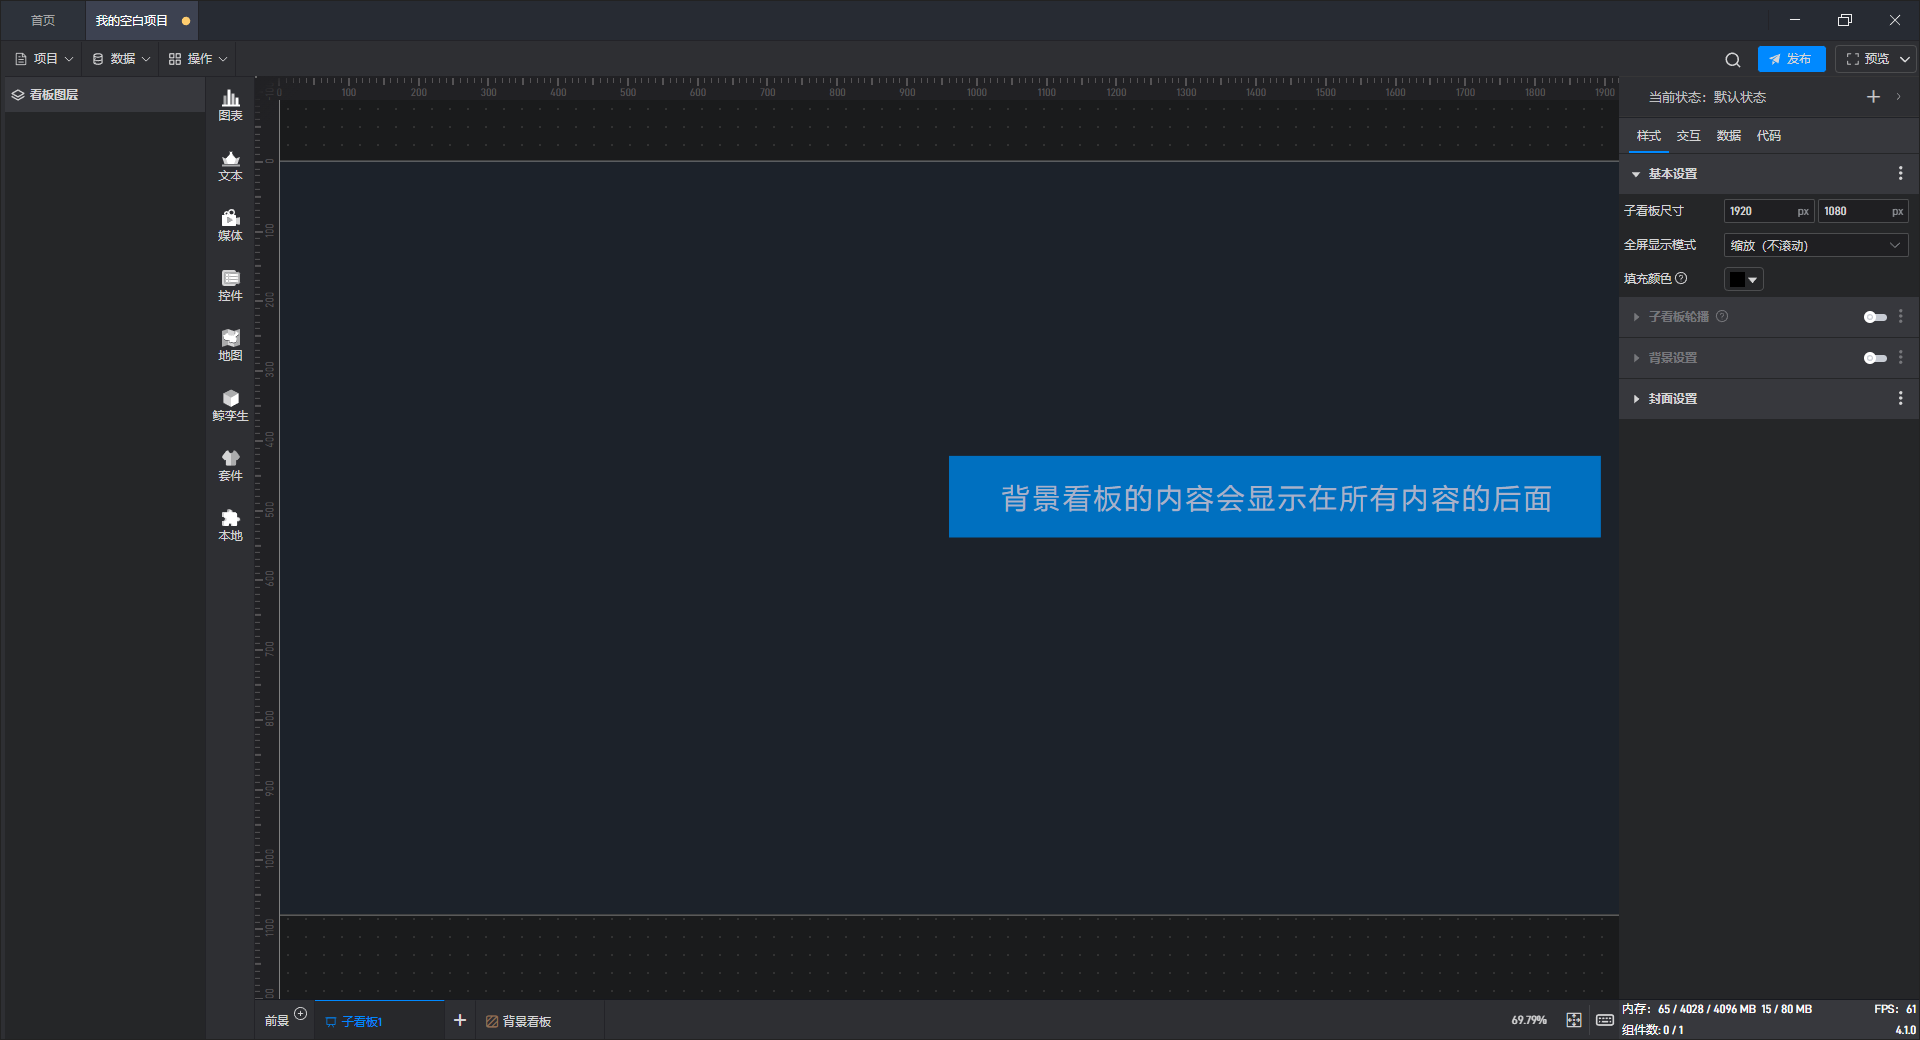The height and width of the screenshot is (1040, 1920).
Task: Switch to the 数据 tab in the properties panel
Action: tap(1728, 136)
